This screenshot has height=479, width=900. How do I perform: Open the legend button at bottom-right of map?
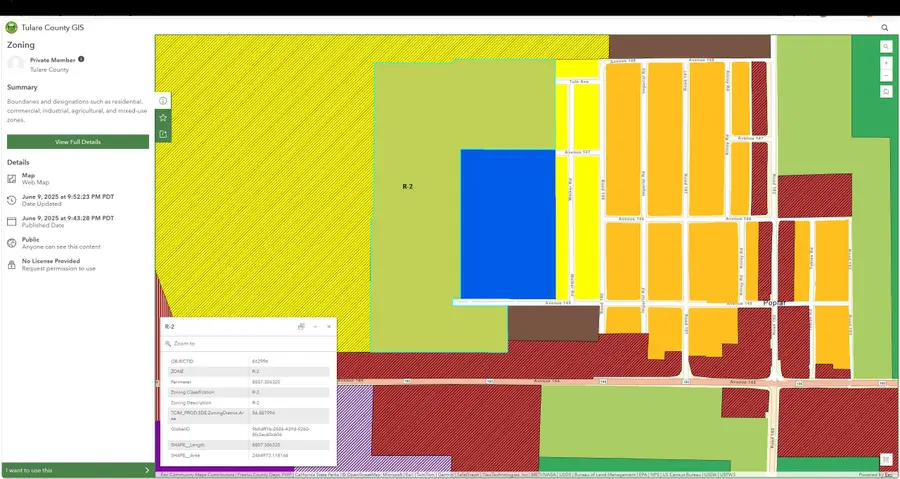pyautogui.click(x=886, y=459)
